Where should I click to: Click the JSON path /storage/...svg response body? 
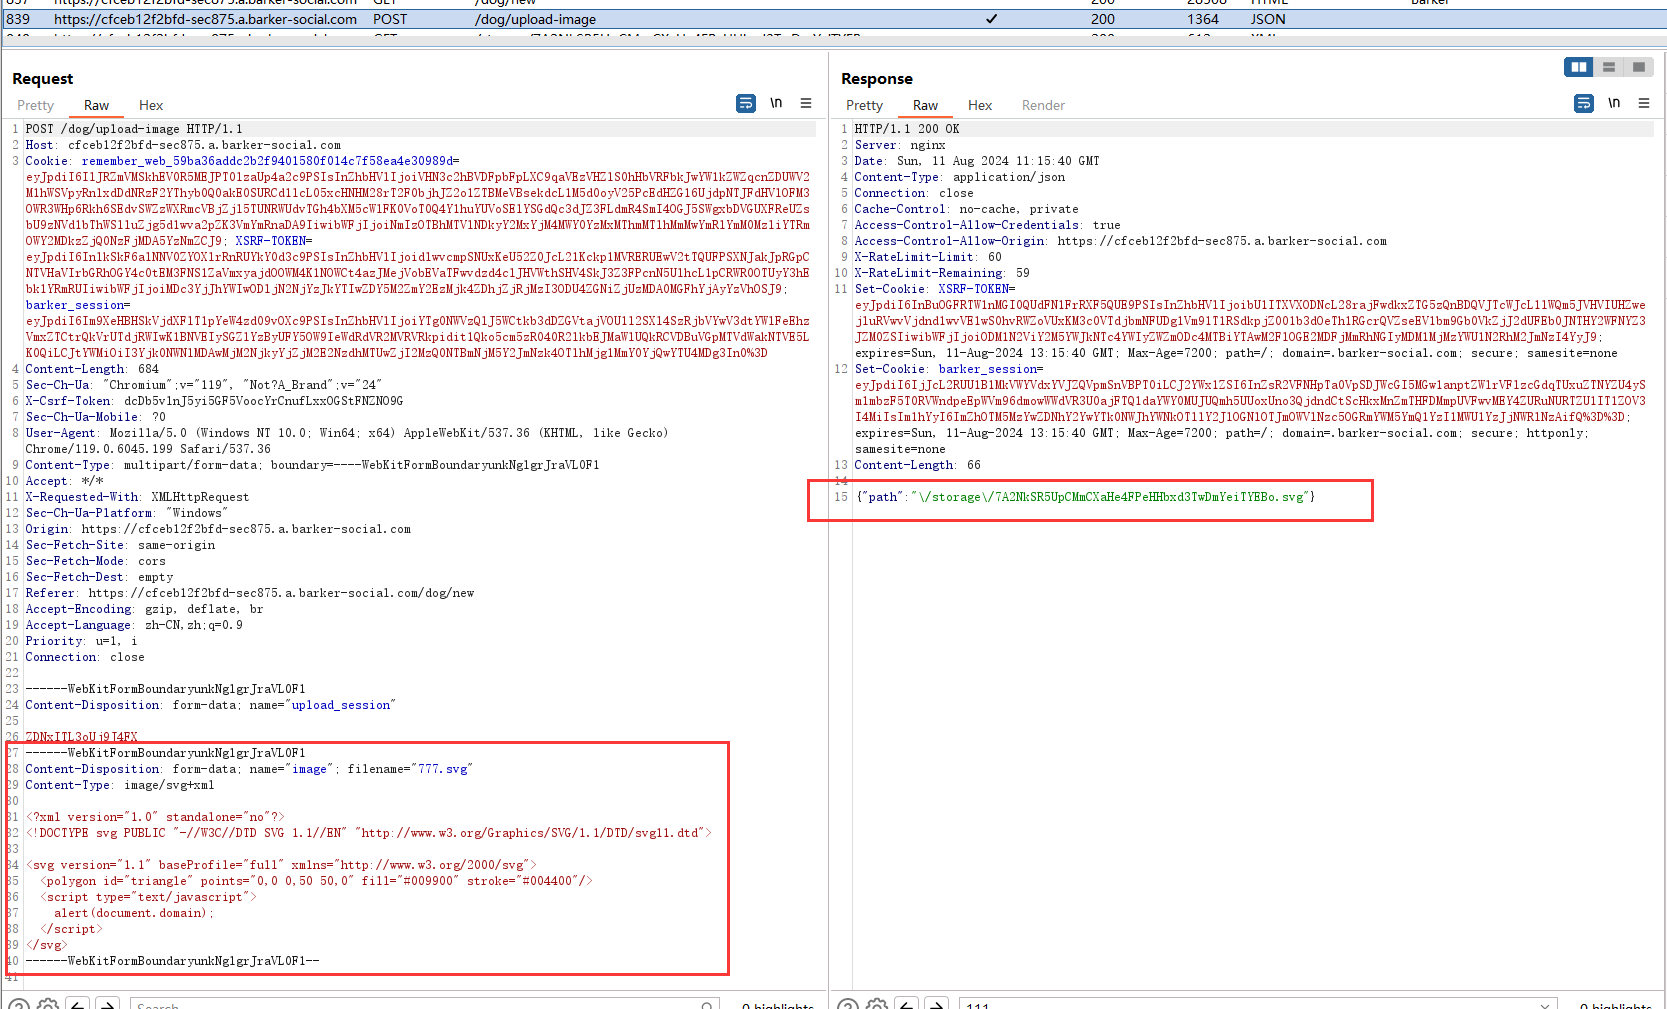point(1085,497)
